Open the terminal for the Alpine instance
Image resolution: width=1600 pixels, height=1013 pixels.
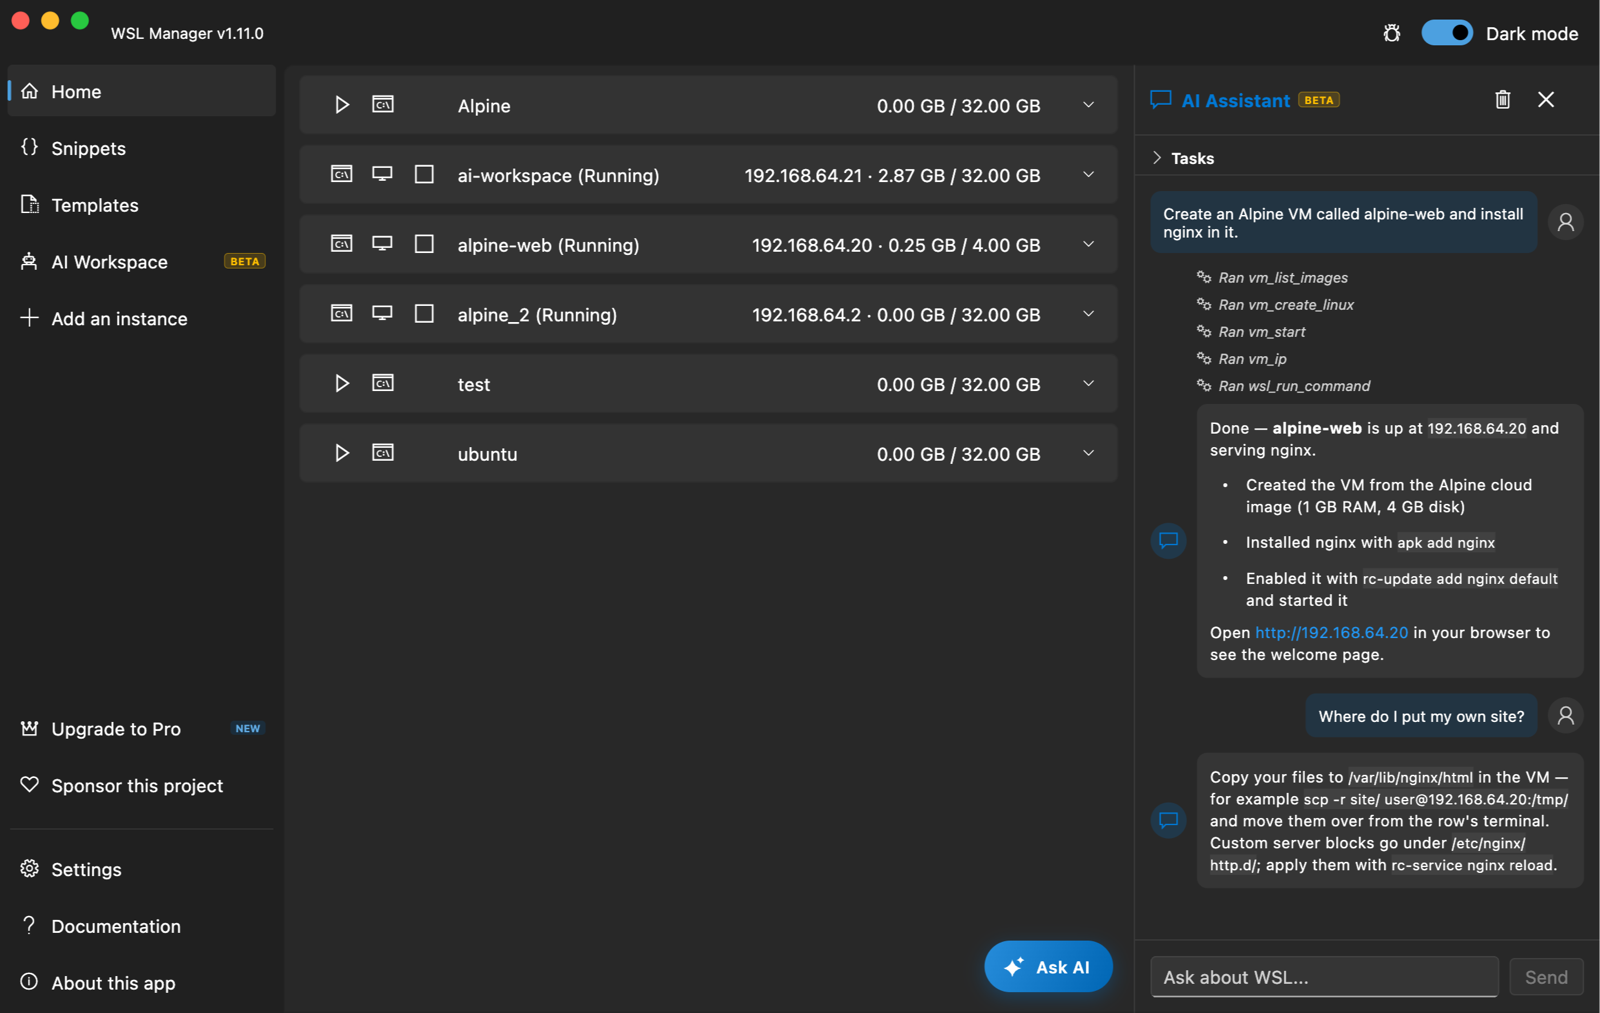point(383,104)
